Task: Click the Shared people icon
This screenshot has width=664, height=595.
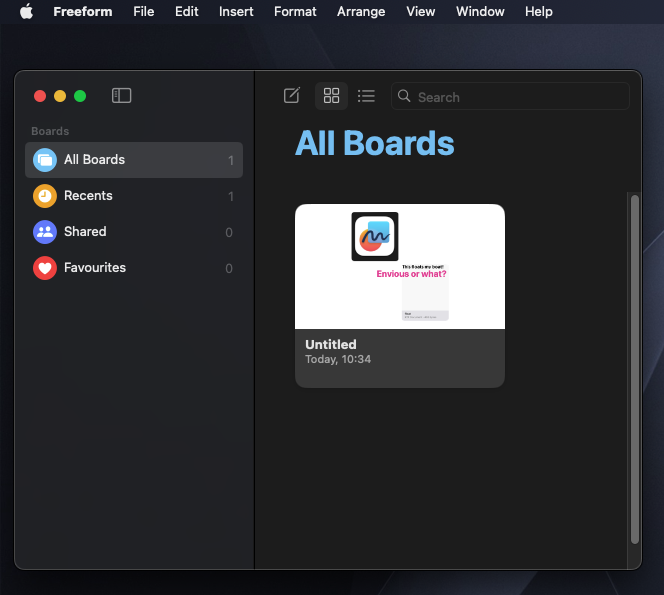Action: click(45, 232)
